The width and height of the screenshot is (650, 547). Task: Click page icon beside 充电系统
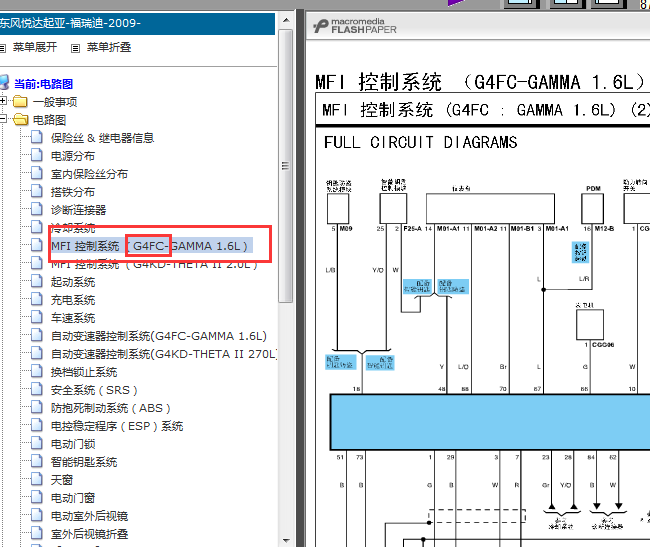[x=37, y=299]
